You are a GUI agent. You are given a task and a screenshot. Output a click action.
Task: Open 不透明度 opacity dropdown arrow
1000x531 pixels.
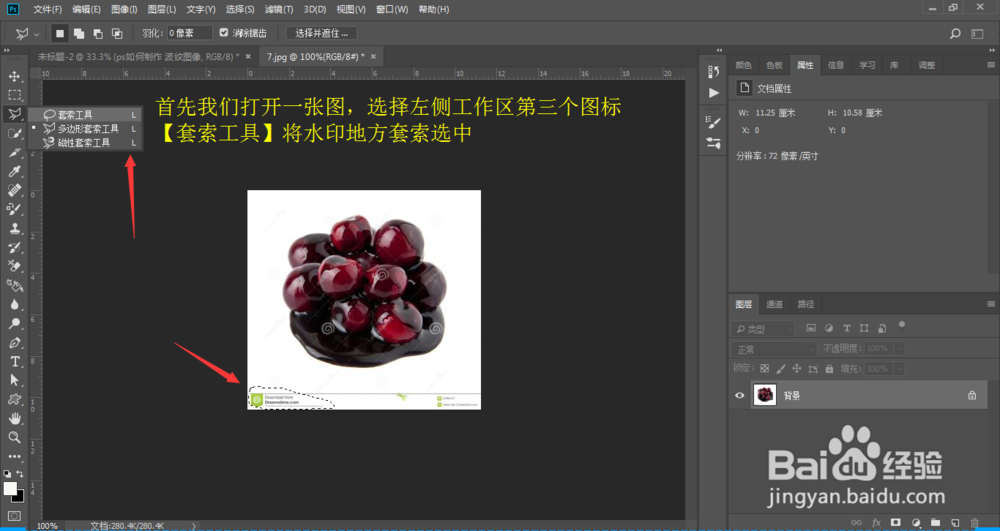click(x=900, y=349)
